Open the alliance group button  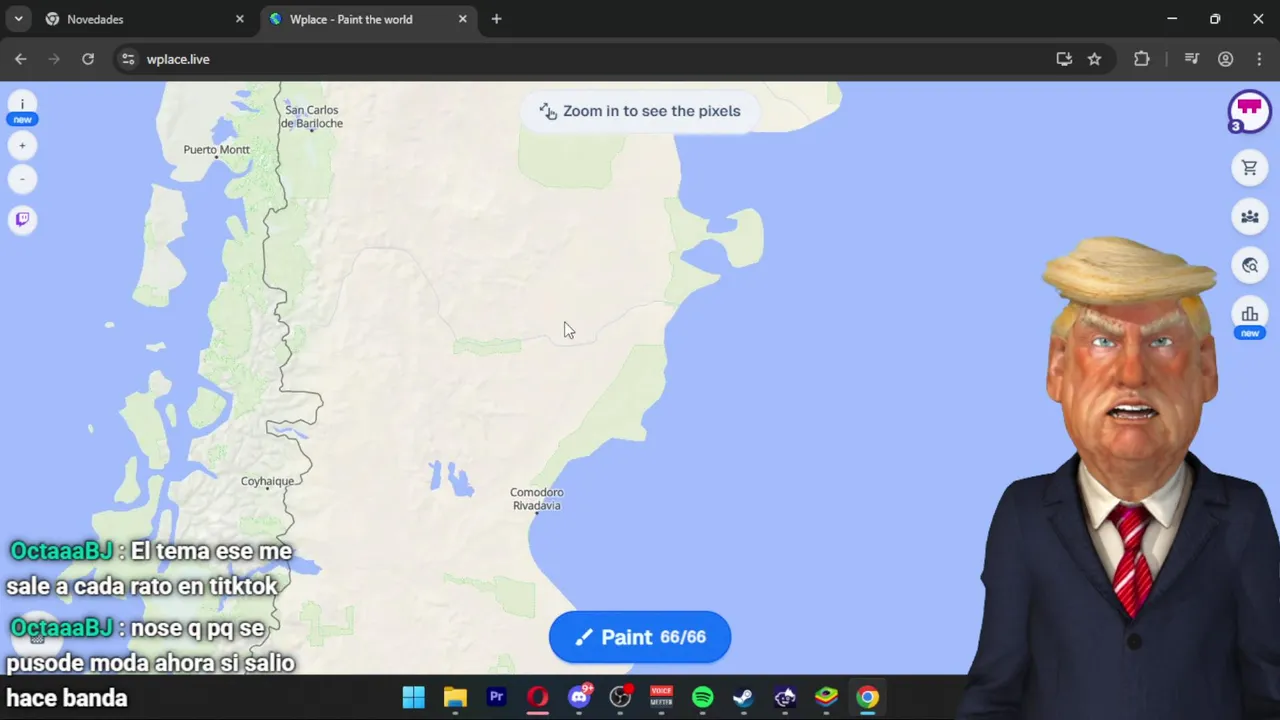1250,216
